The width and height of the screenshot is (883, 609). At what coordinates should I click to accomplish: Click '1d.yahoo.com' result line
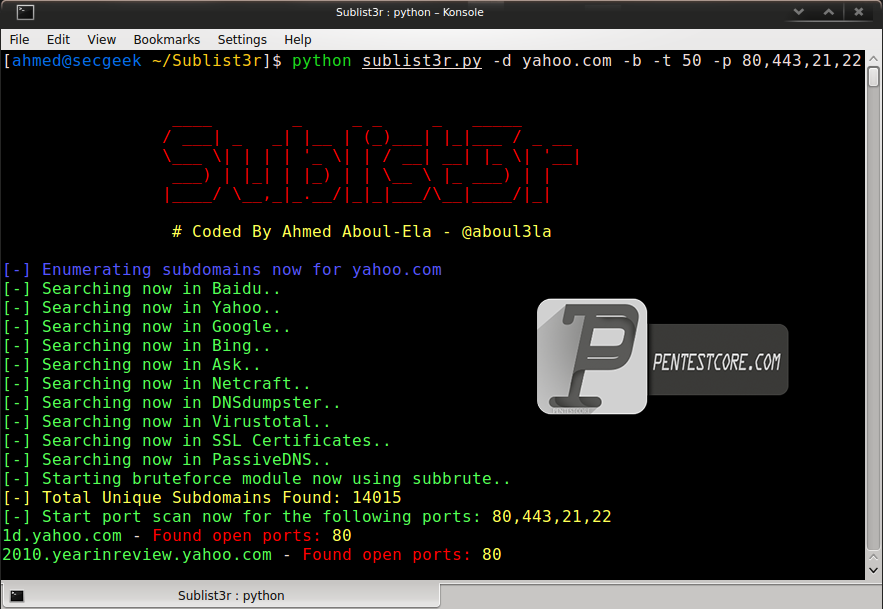point(177,536)
